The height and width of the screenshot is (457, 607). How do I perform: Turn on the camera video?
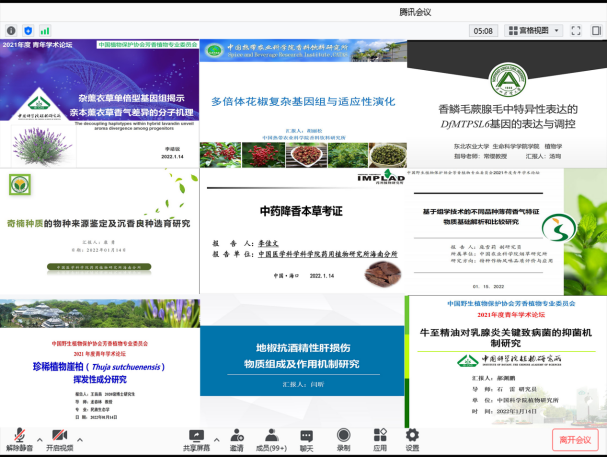[60, 438]
